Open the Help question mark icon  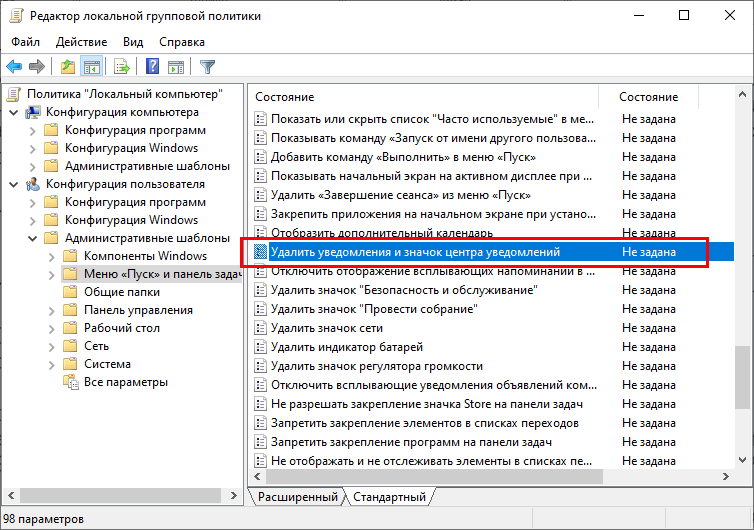pos(152,66)
